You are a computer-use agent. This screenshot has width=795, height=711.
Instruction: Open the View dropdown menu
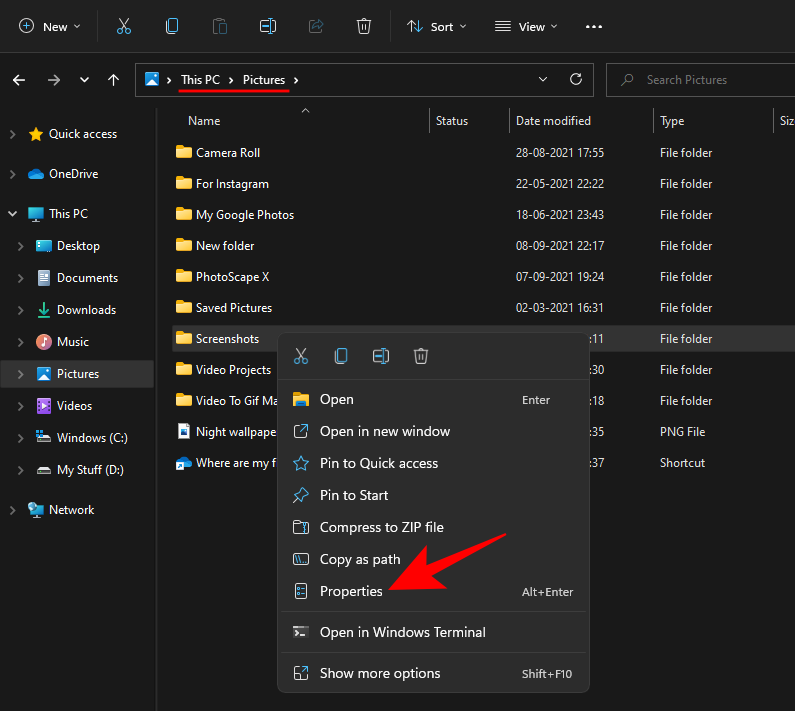[x=526, y=27]
